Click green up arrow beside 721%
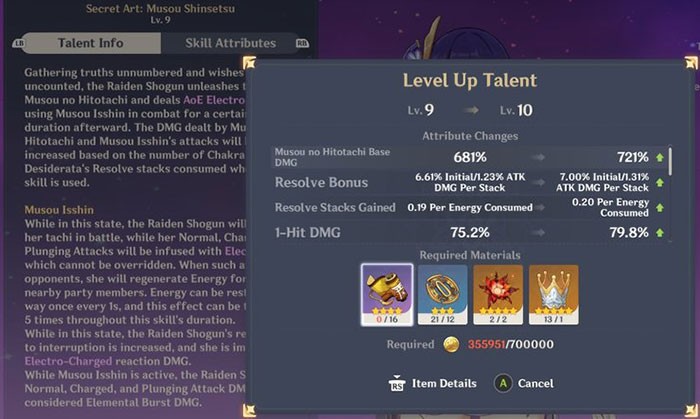The image size is (700, 419). pyautogui.click(x=660, y=158)
